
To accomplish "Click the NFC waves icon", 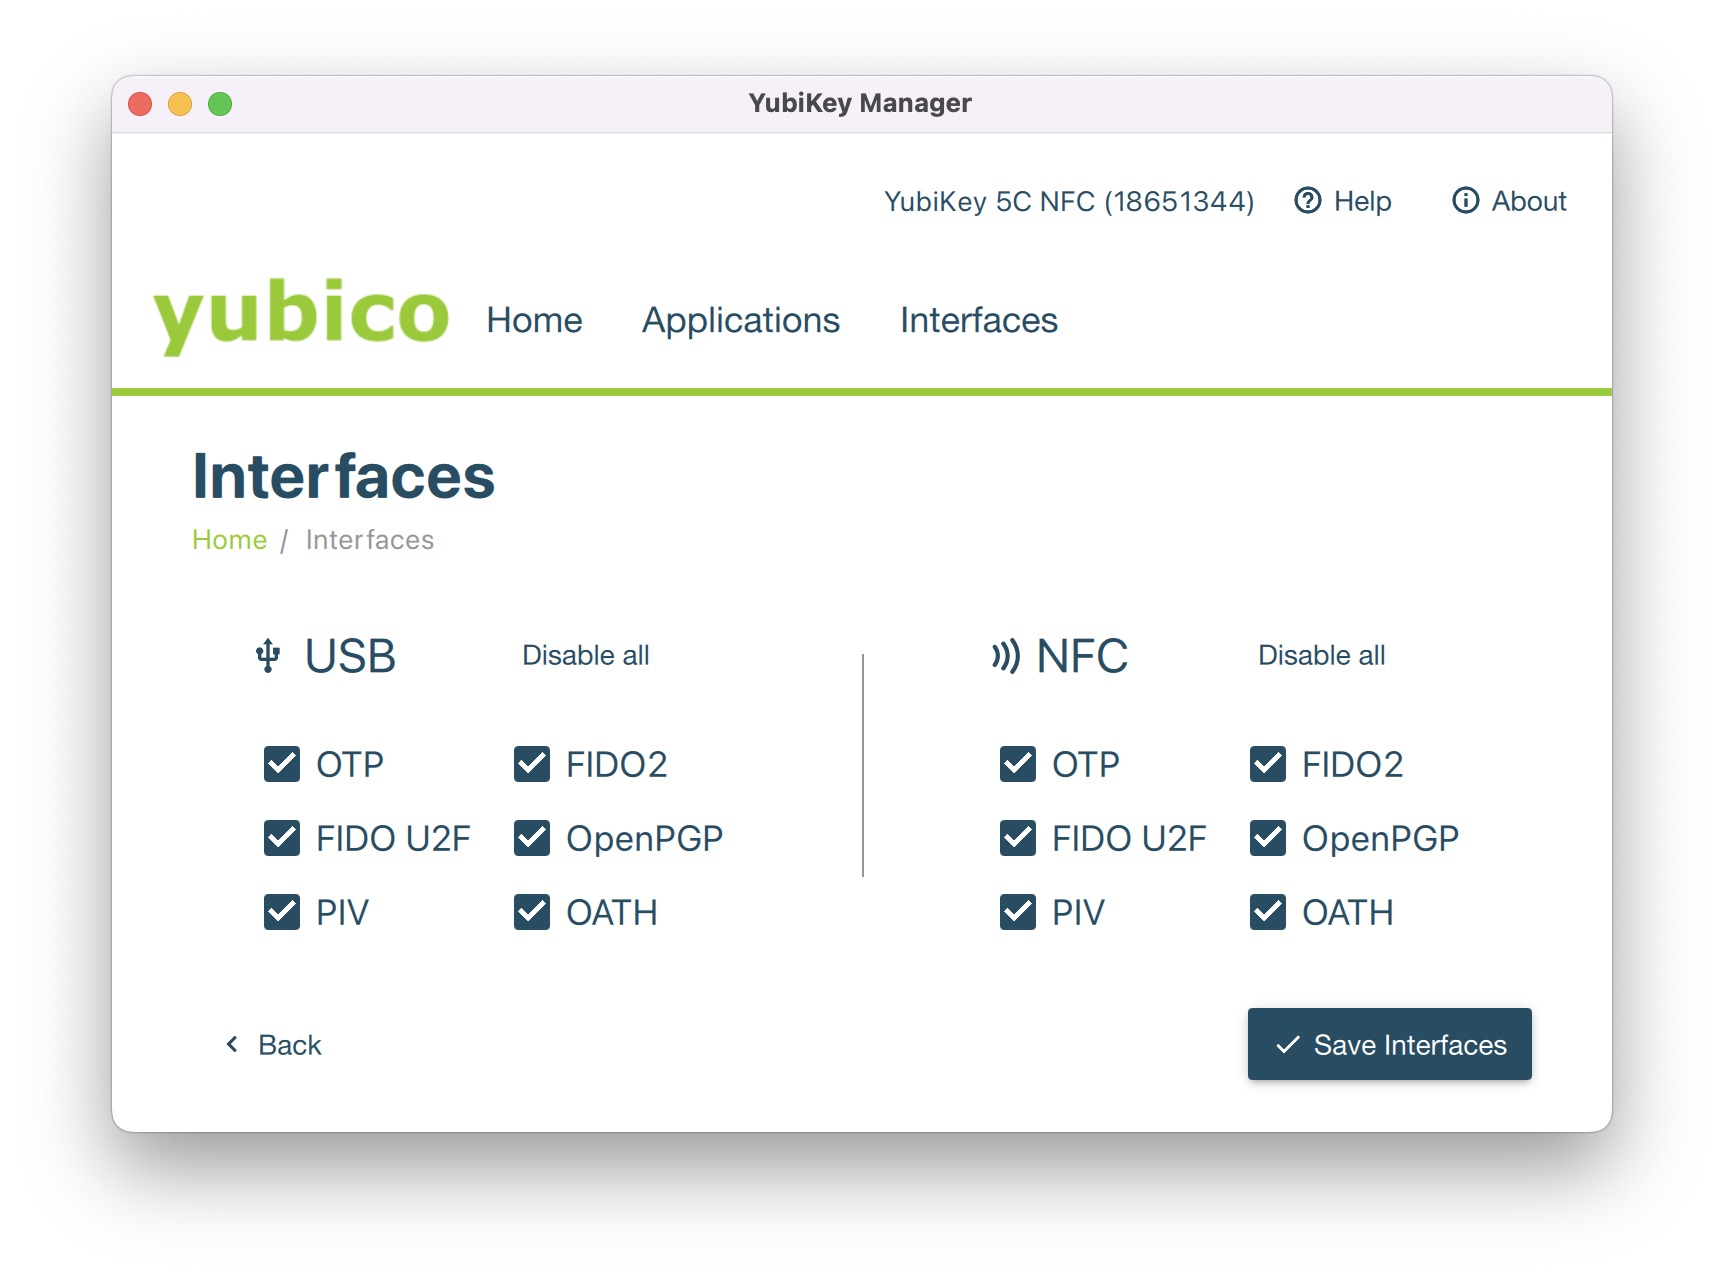I will [x=1005, y=656].
